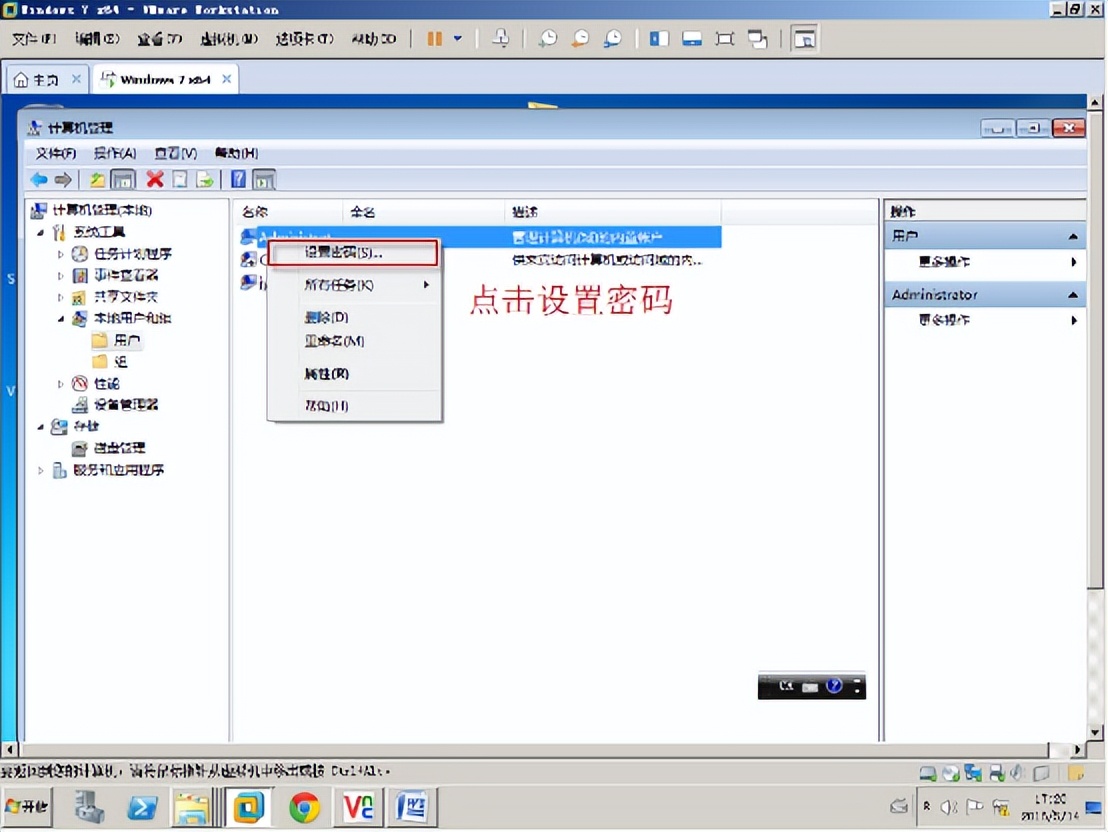Open the Word document from the taskbar
Screen dimensions: 1108x832
click(413, 806)
